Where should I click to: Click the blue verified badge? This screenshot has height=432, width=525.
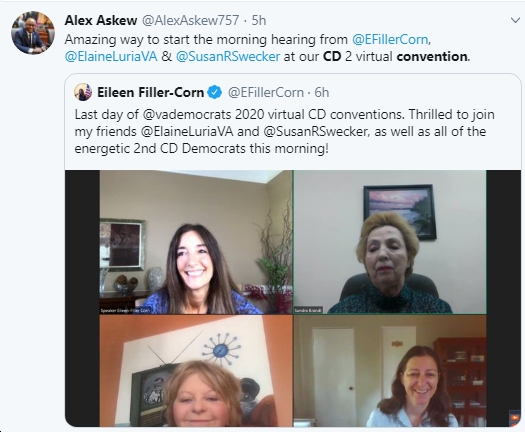coord(215,92)
